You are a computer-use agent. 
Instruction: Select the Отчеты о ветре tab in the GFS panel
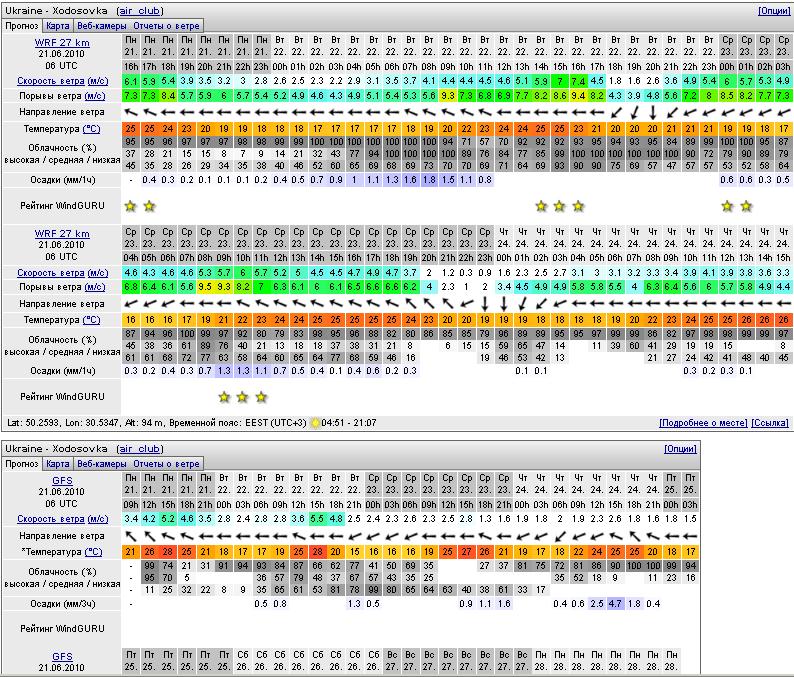point(167,464)
